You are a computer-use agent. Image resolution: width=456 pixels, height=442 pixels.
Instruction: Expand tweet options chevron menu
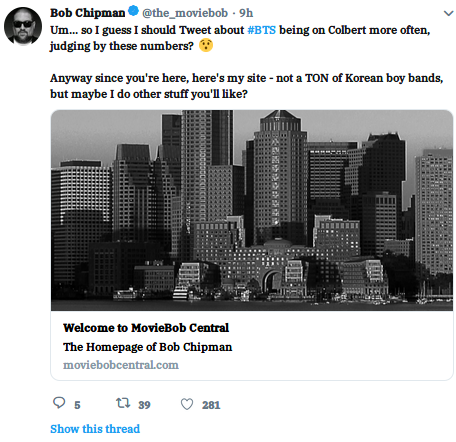pos(448,13)
